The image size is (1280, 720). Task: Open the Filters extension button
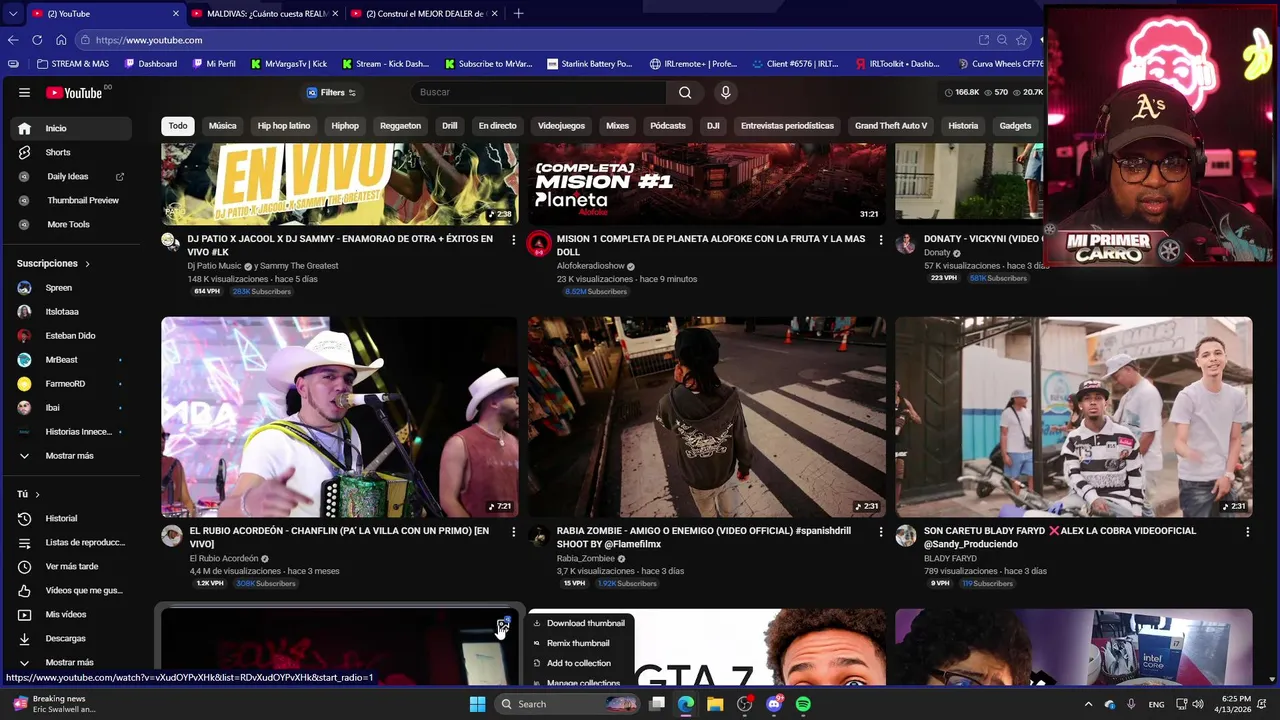click(331, 93)
